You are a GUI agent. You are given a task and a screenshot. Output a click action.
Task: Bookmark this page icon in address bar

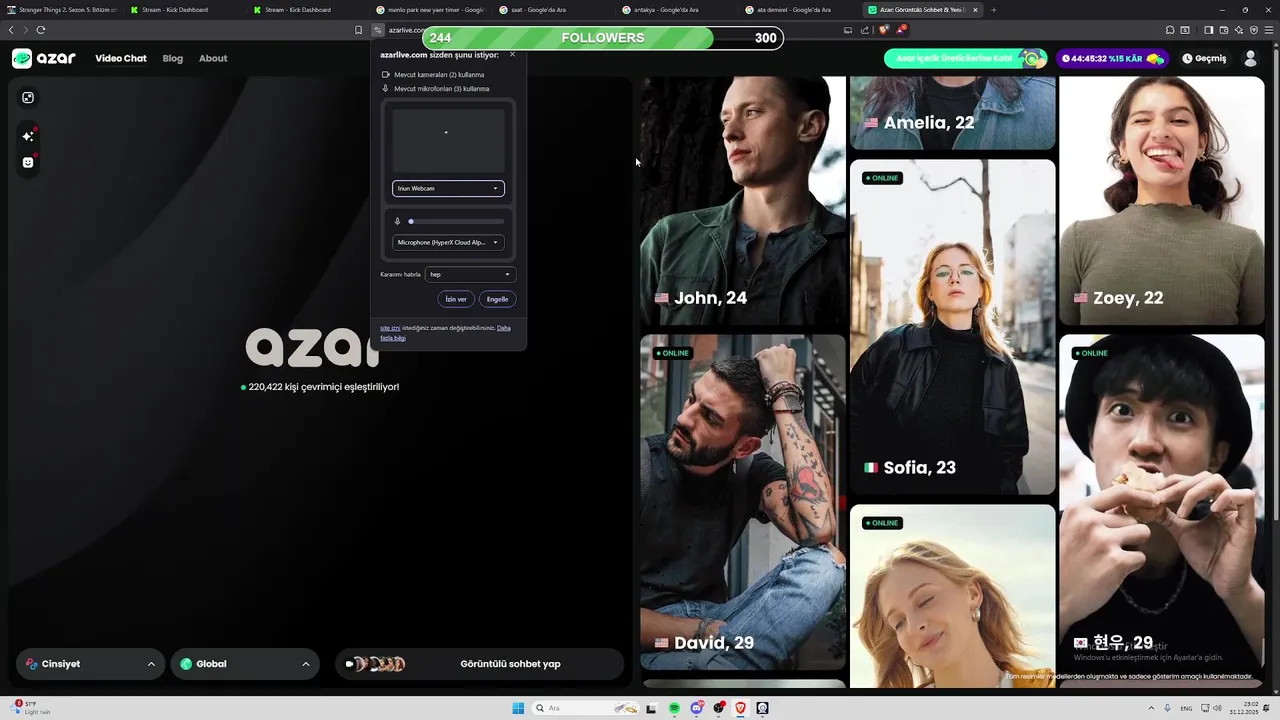pyautogui.click(x=359, y=30)
